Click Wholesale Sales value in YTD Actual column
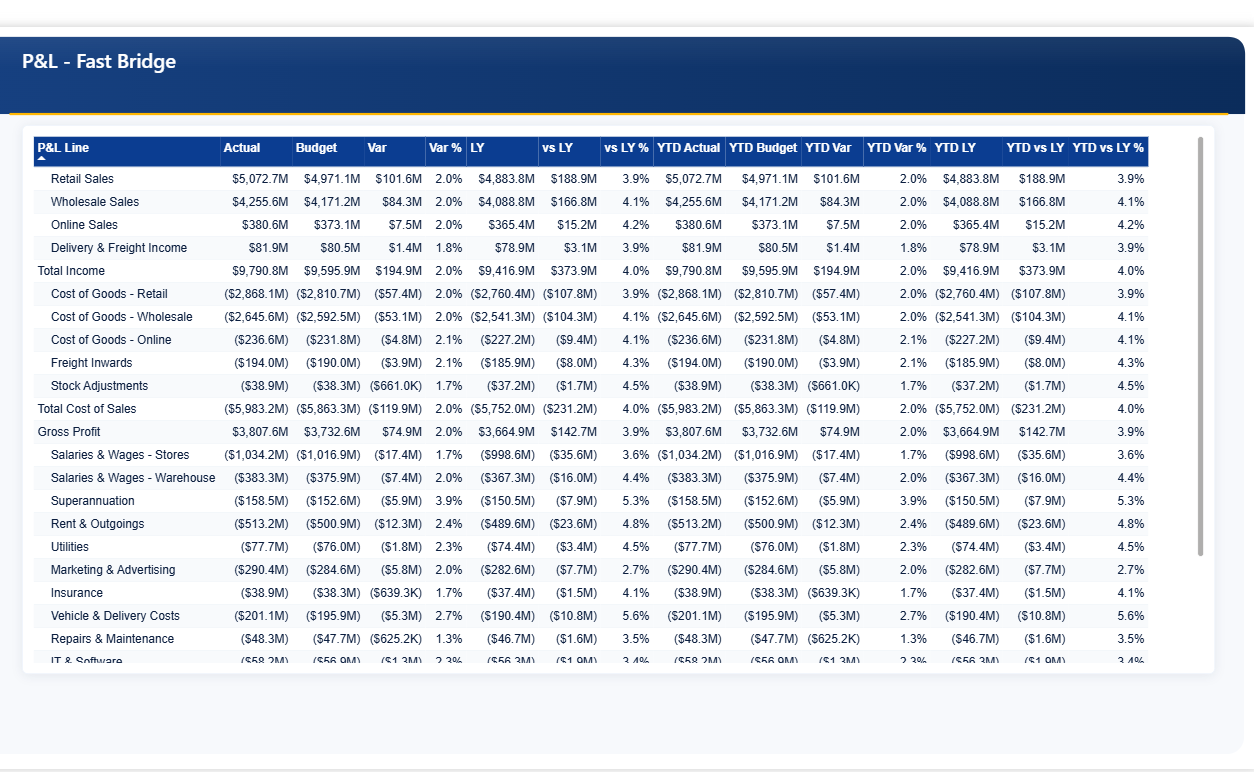The height and width of the screenshot is (772, 1254). click(693, 202)
